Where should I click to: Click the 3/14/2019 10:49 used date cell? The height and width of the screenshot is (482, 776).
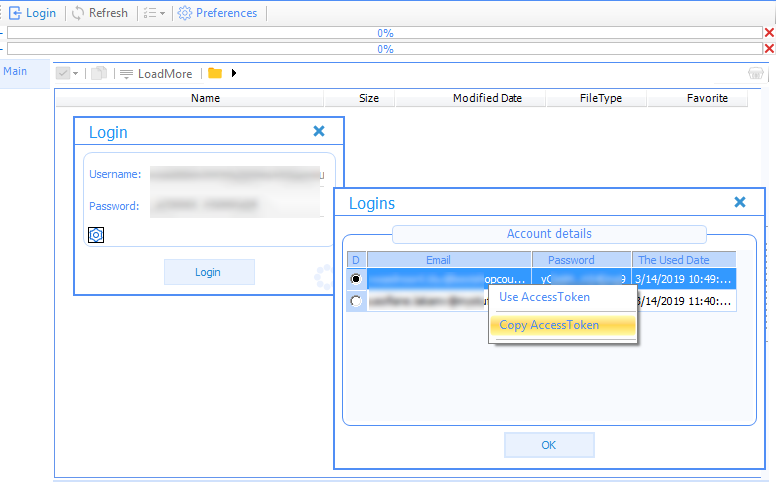click(x=684, y=279)
